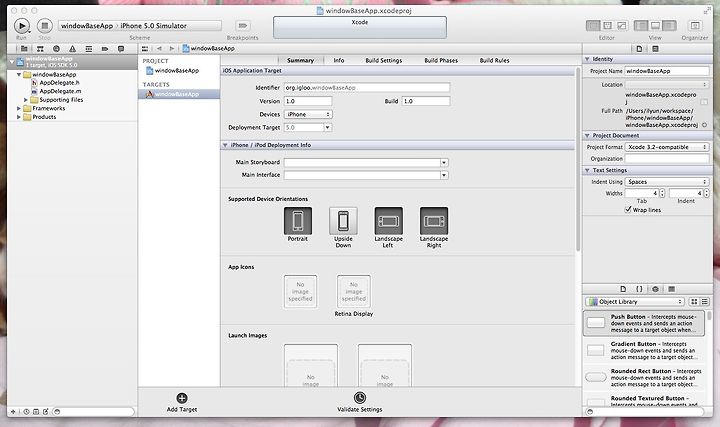The height and width of the screenshot is (427, 720).
Task: Open the Main Interface dropdown
Action: (x=444, y=175)
